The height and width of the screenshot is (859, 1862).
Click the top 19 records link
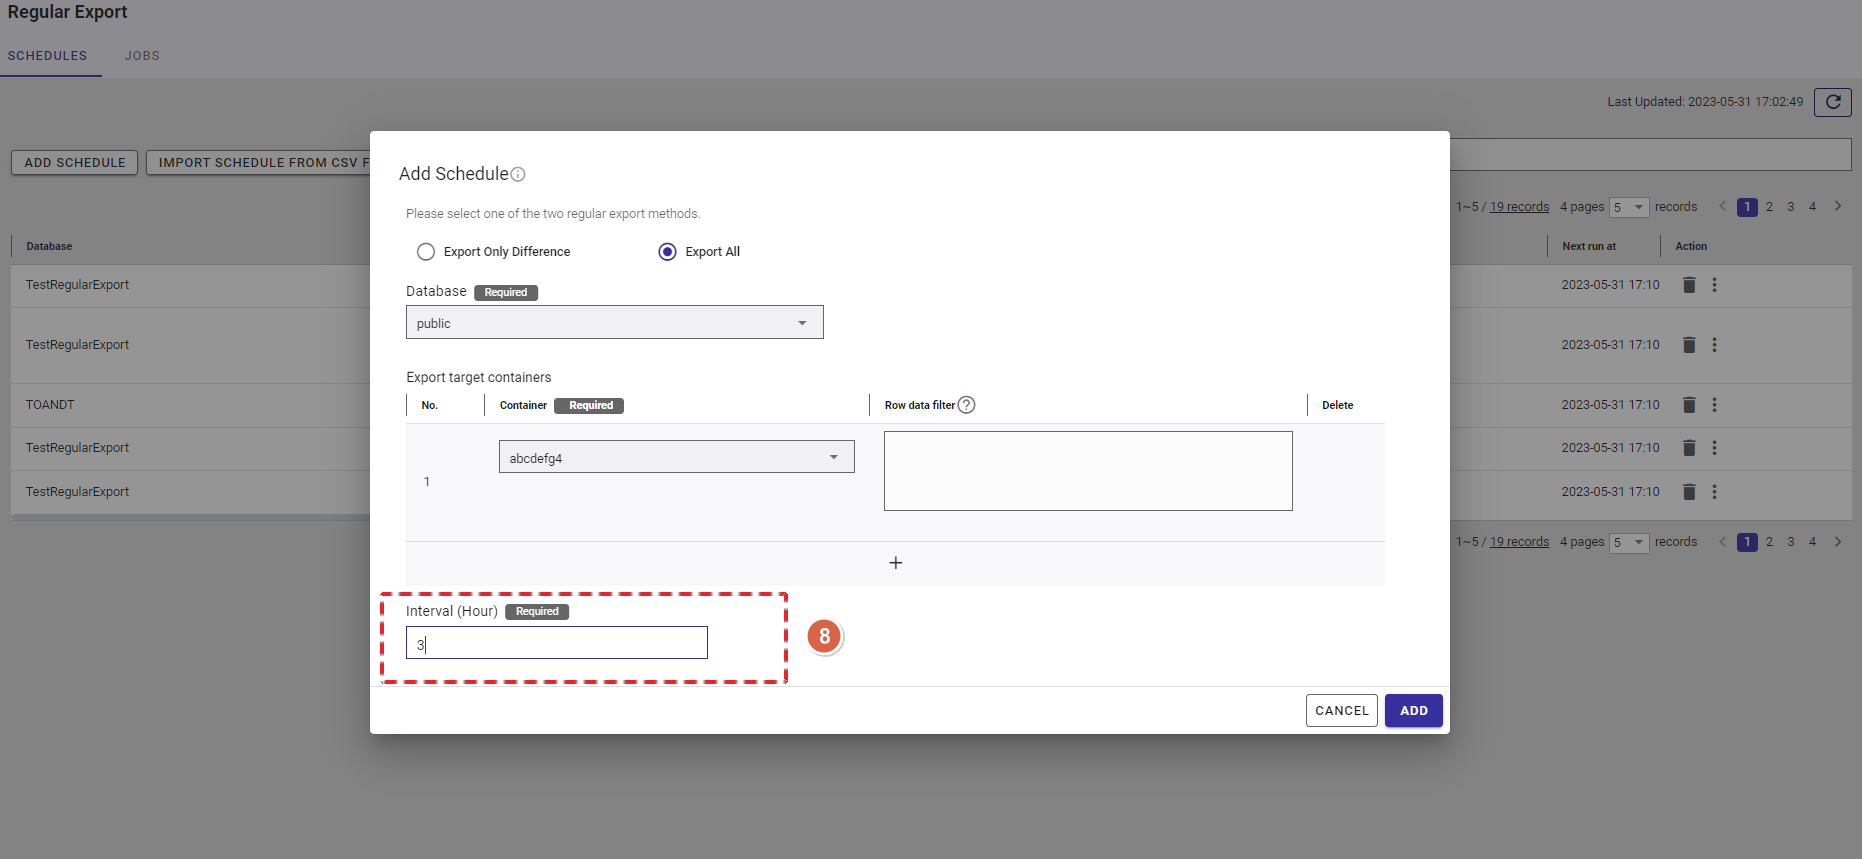(x=1519, y=207)
